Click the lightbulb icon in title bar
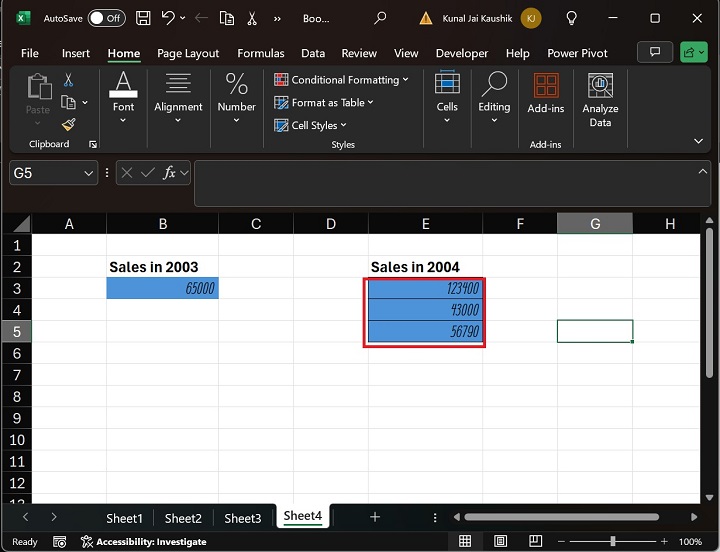The image size is (720, 552). click(x=571, y=18)
